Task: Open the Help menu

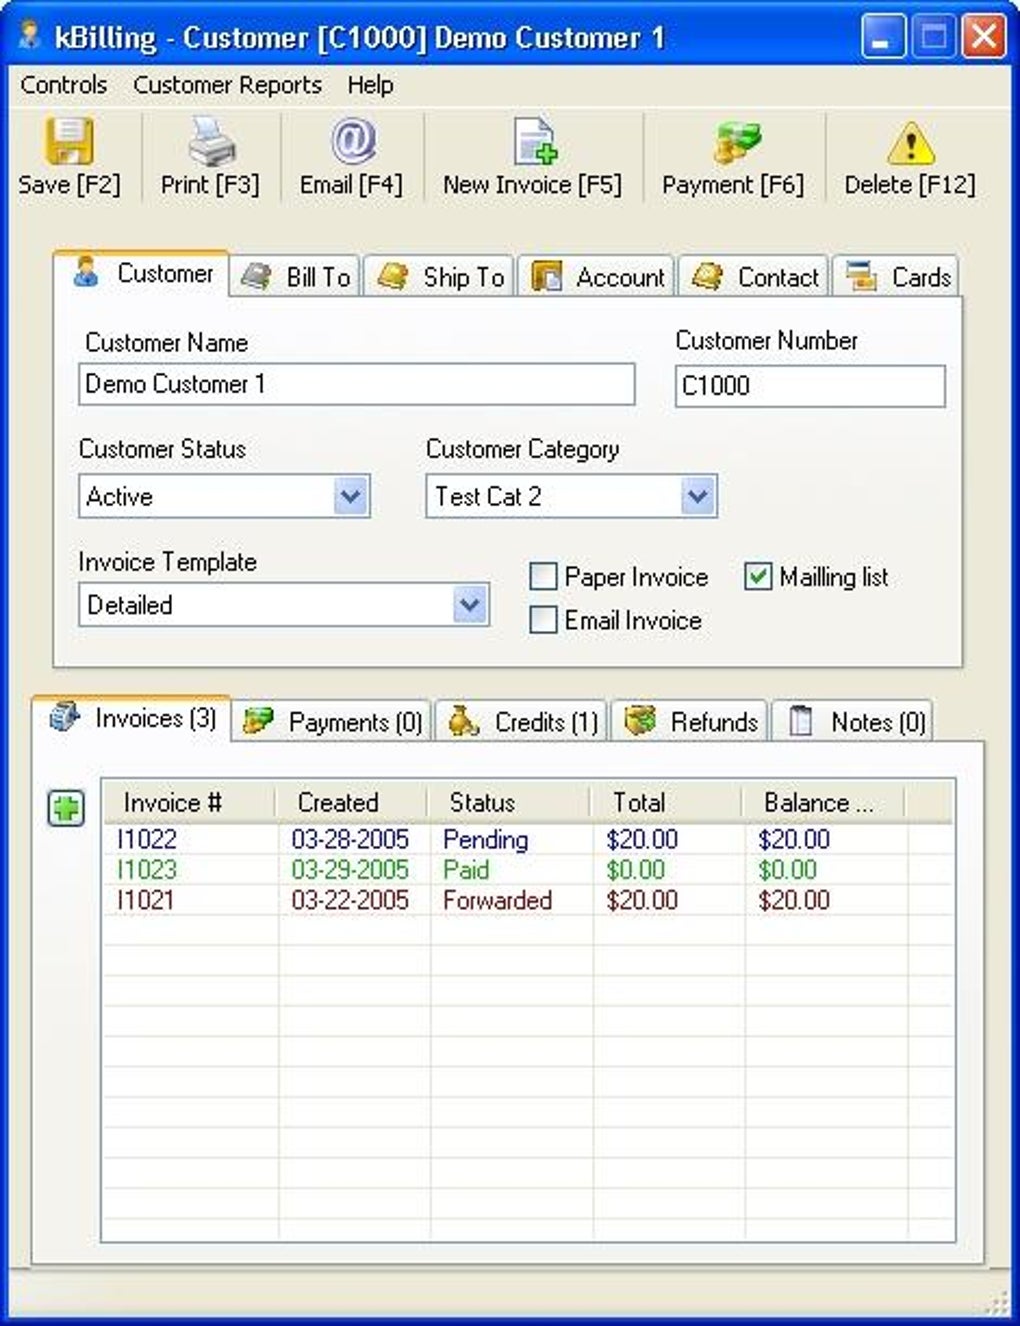Action: 370,85
